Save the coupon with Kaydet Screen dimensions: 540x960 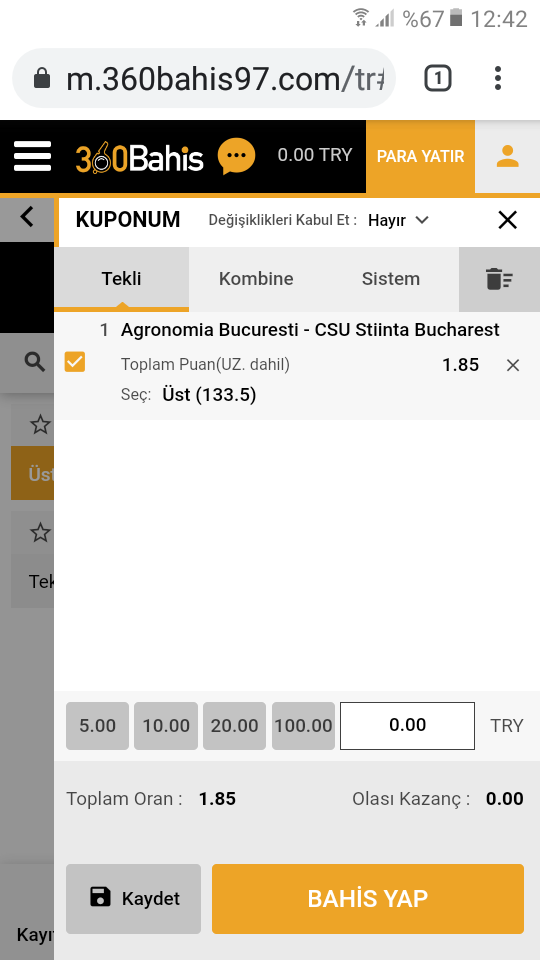[x=133, y=899]
